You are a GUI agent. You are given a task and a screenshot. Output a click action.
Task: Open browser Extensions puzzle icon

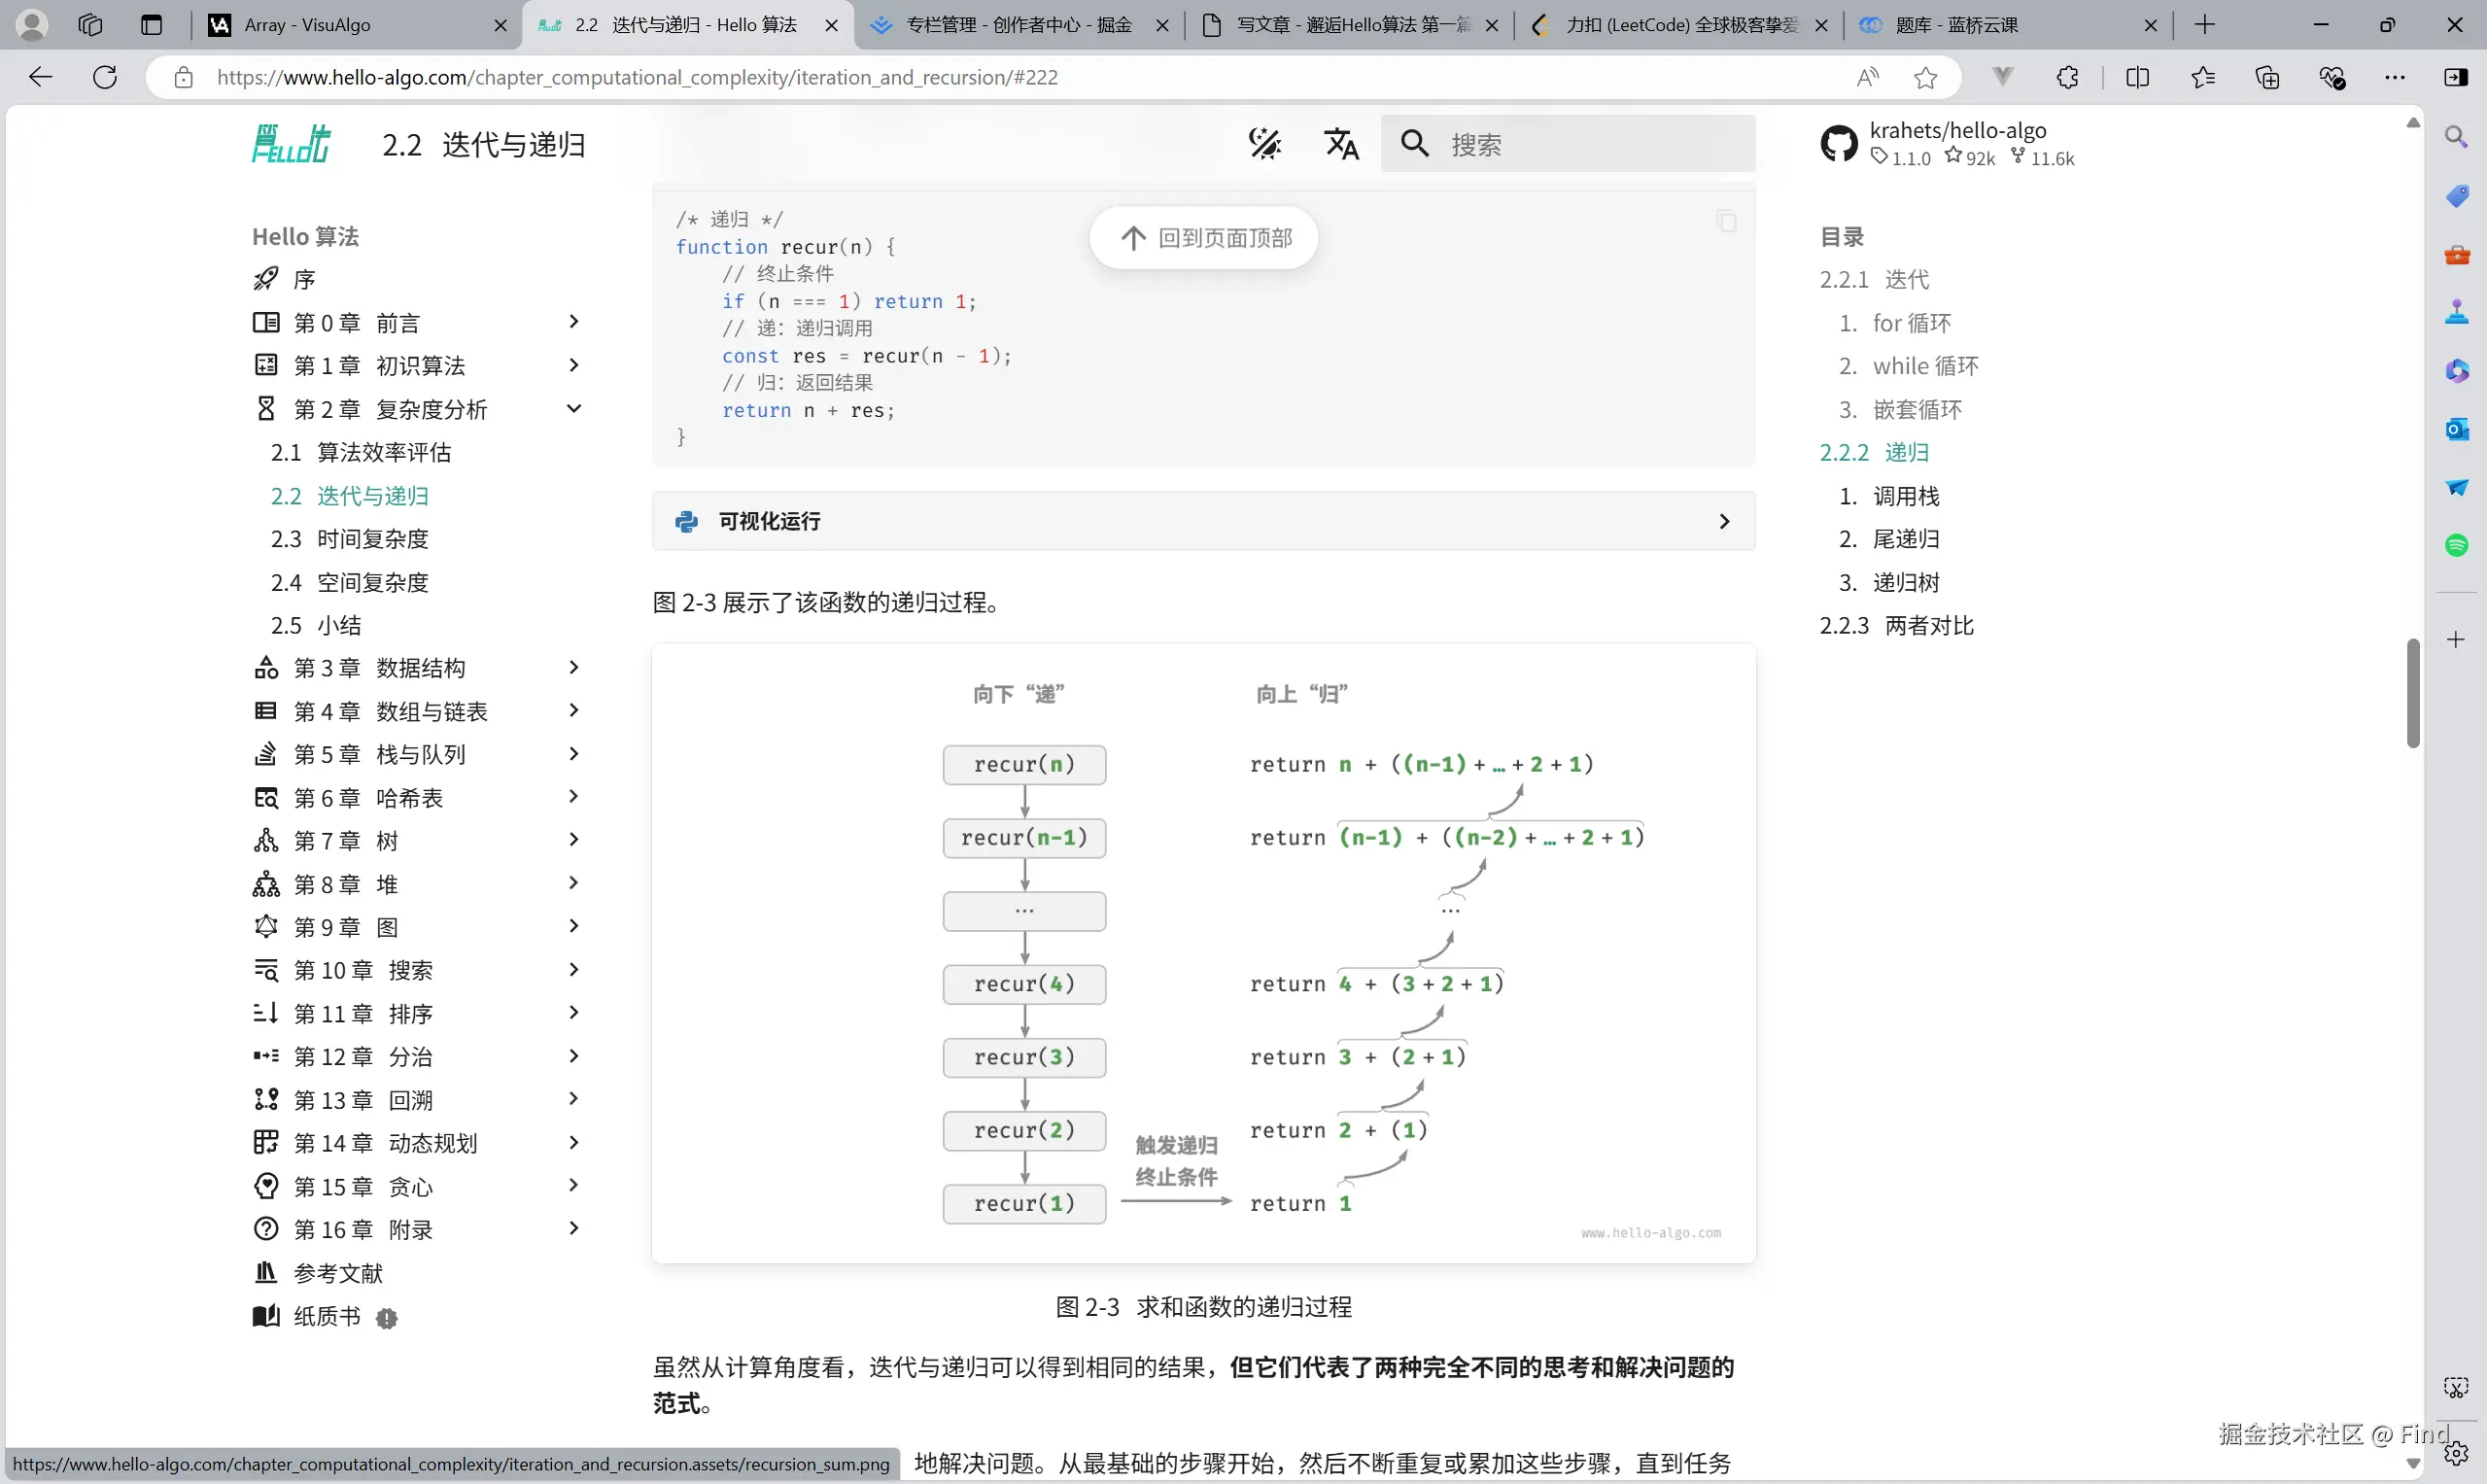[x=2068, y=77]
